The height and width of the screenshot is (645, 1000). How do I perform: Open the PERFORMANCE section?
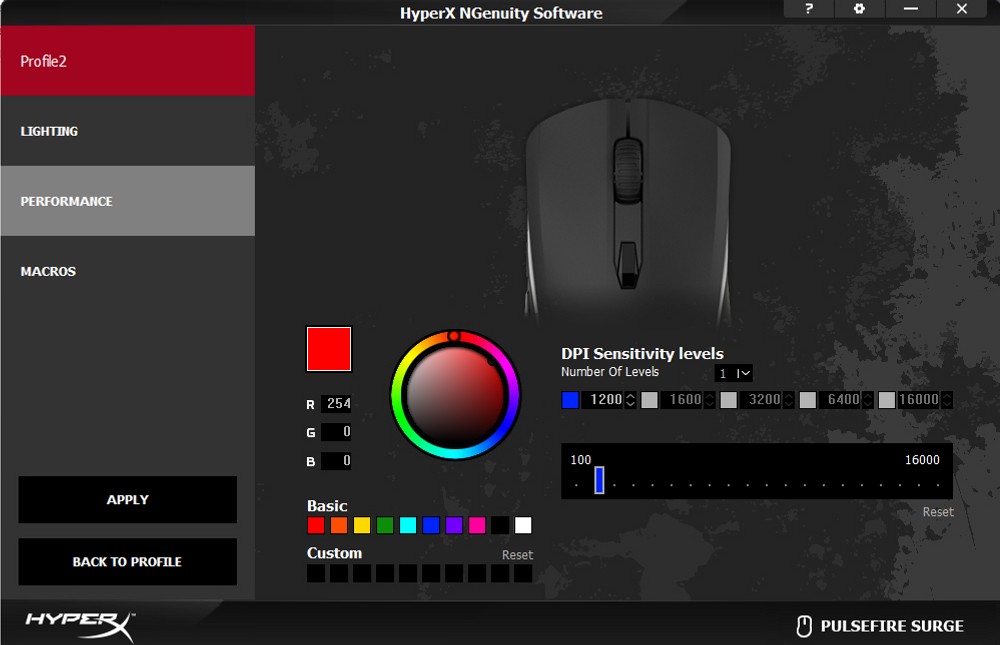tap(128, 201)
